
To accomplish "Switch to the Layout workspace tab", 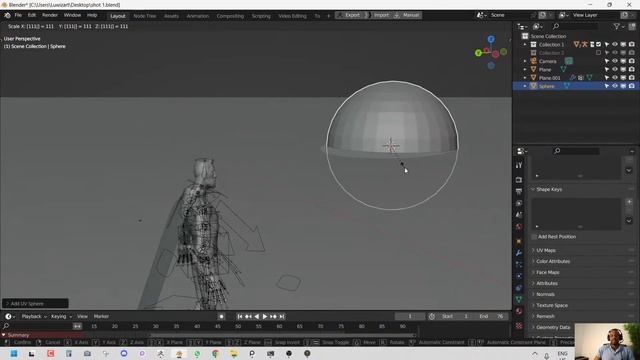I will (x=118, y=16).
